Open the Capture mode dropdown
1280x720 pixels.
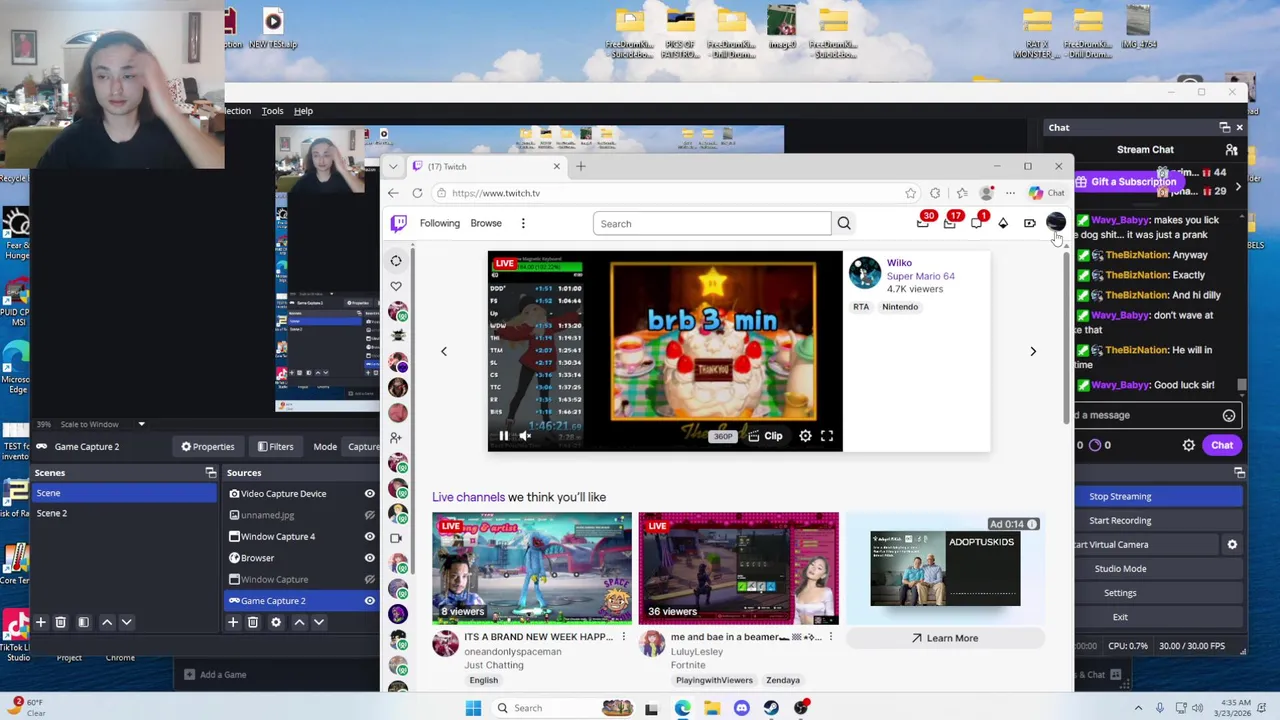pos(363,447)
